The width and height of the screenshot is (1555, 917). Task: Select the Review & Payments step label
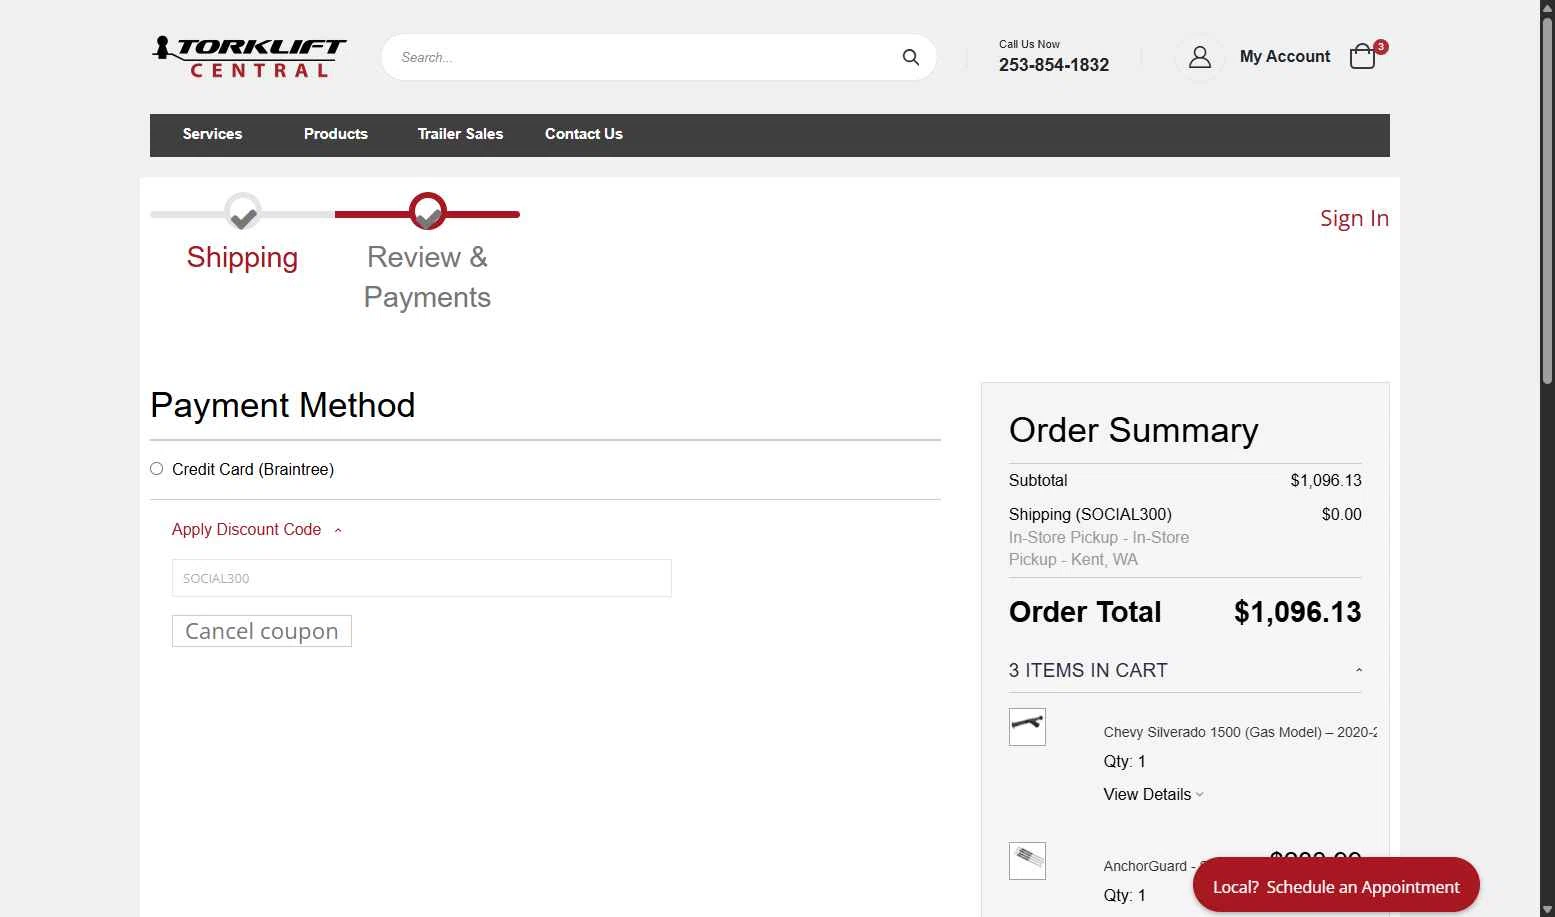[x=427, y=277]
